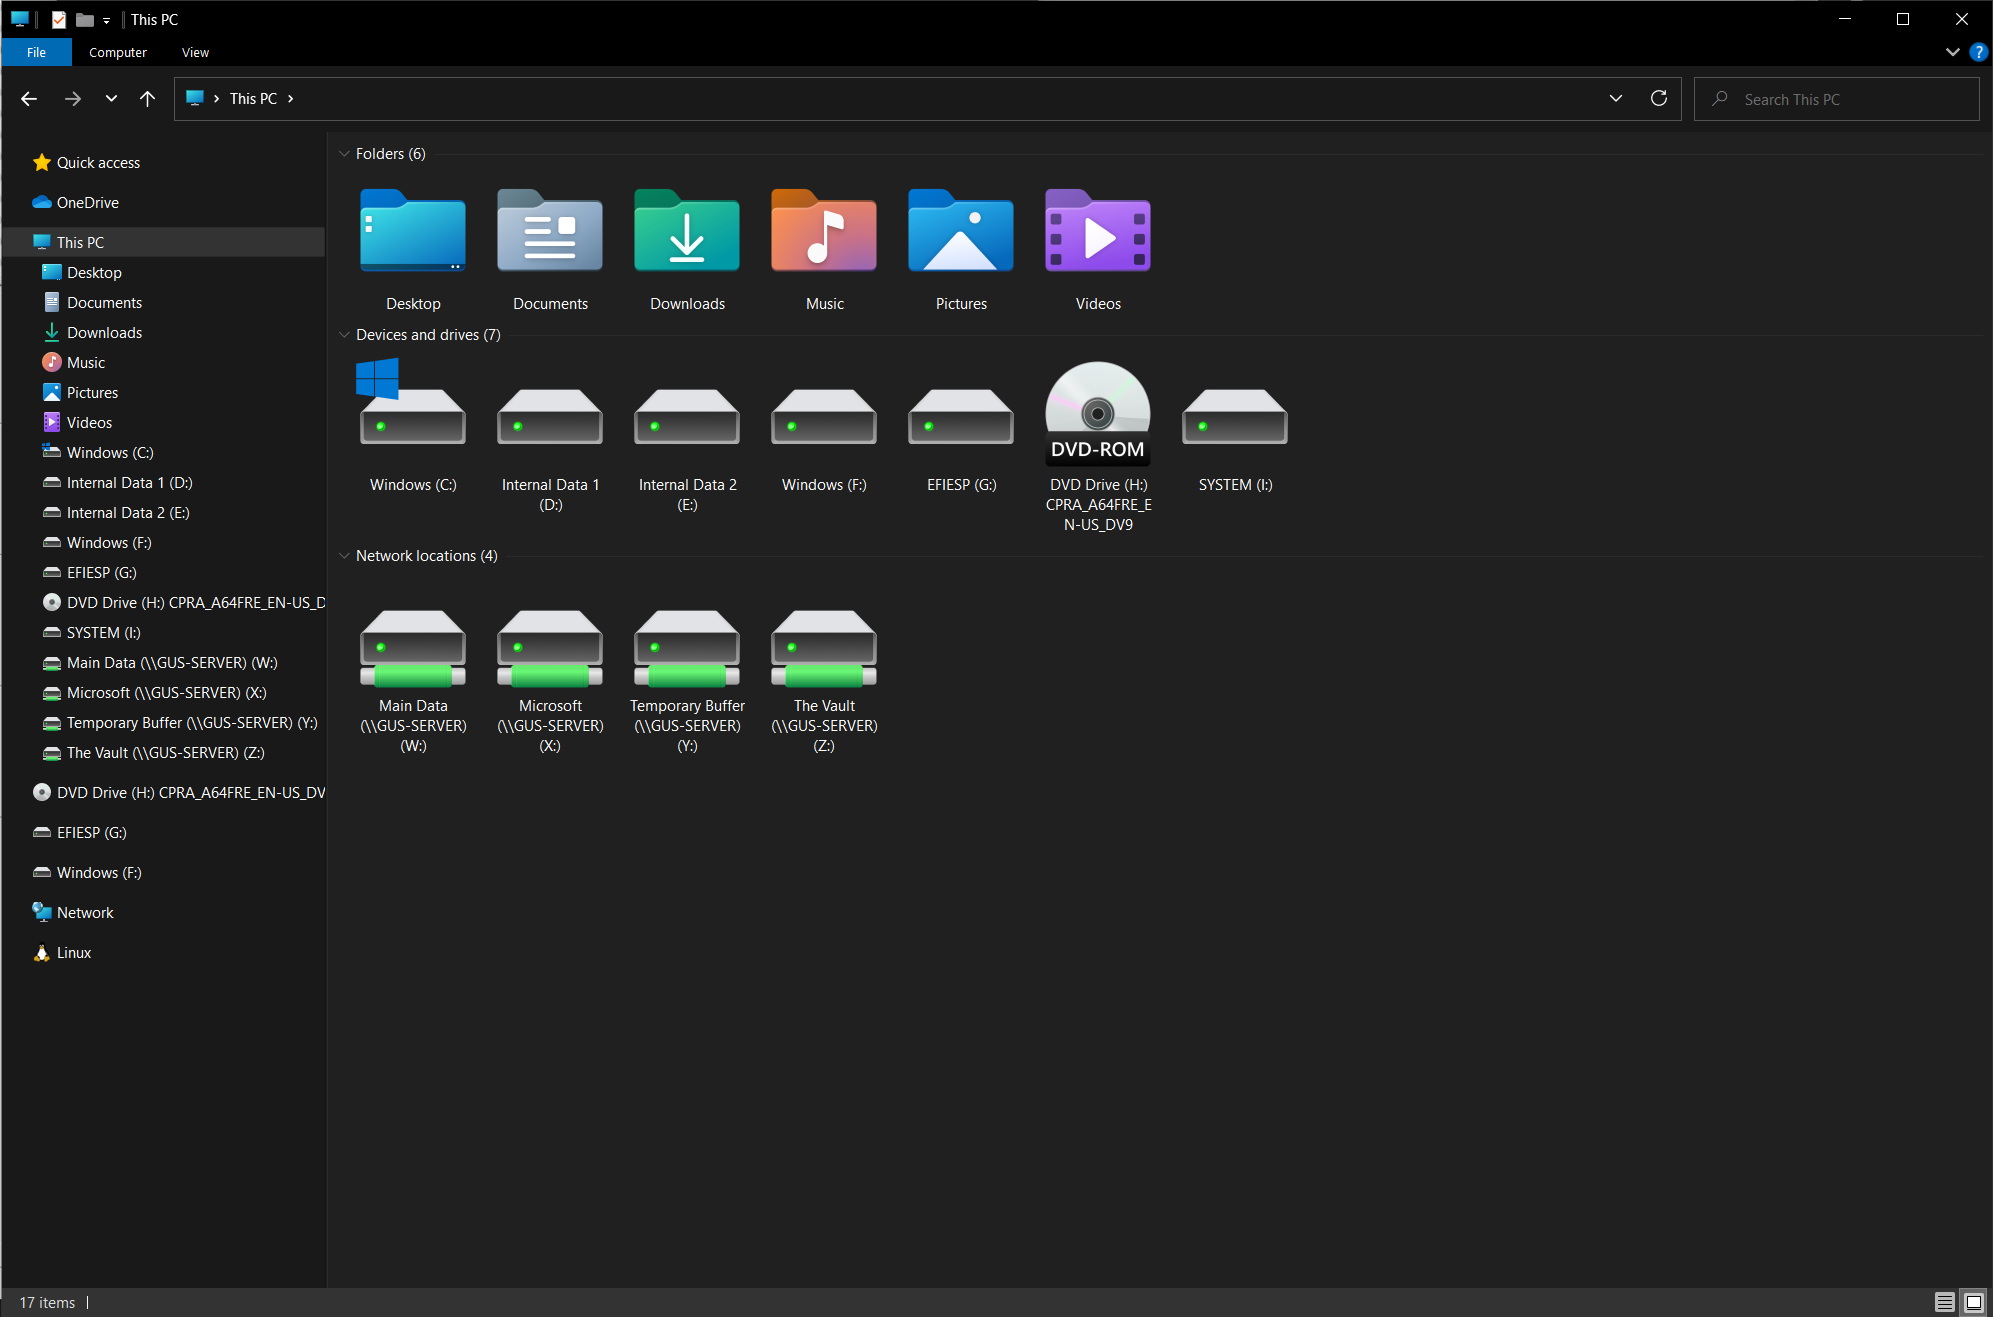Click the Up one level arrow
1993x1317 pixels.
click(148, 99)
